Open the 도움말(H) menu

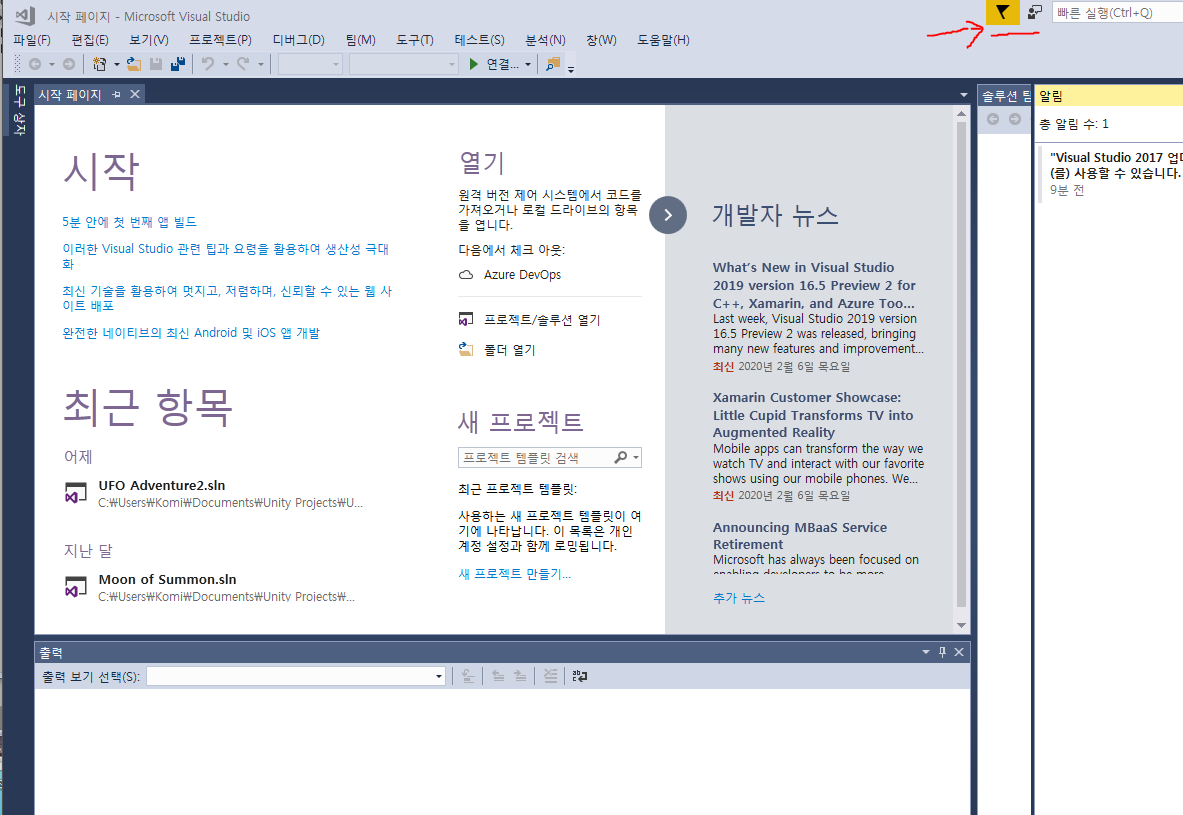click(x=663, y=40)
